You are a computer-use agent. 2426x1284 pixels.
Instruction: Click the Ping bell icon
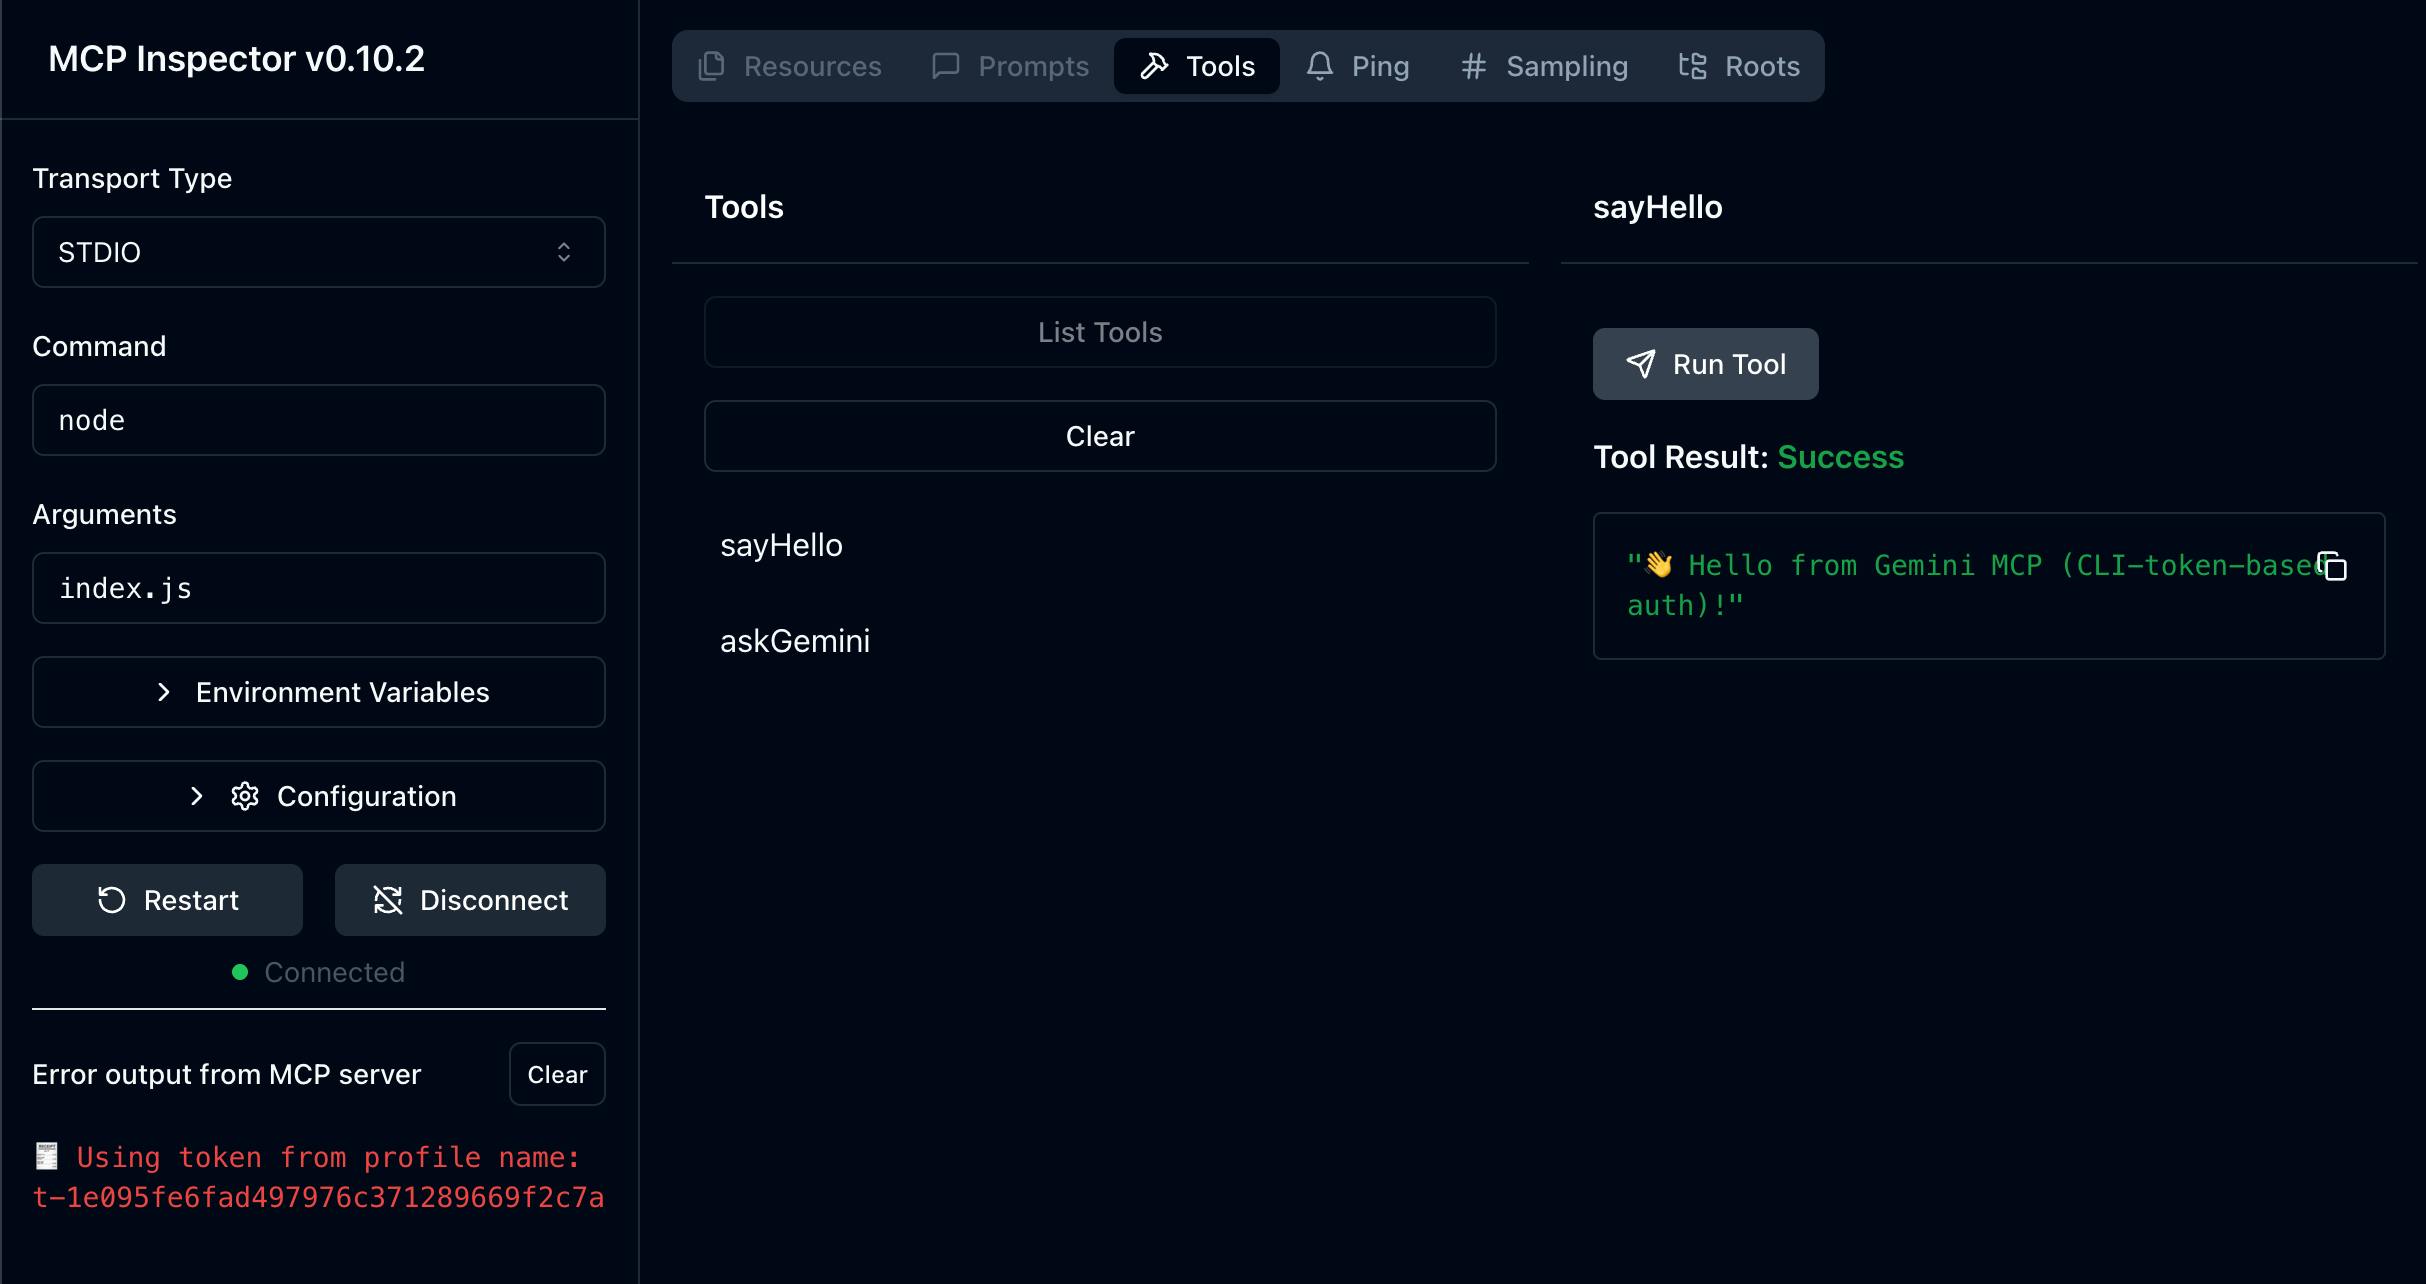1320,65
